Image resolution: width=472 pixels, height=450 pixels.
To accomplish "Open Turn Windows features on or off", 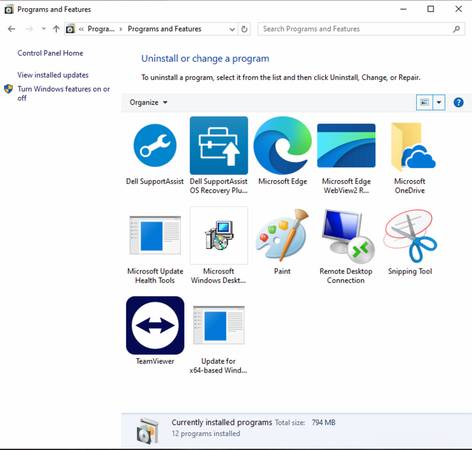I will click(64, 93).
